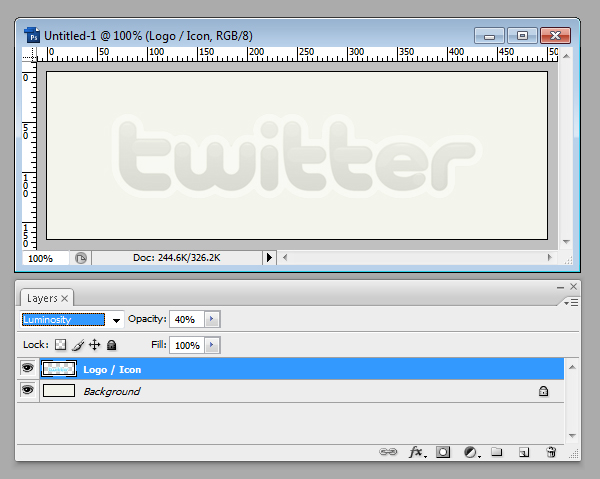Screen dimensions: 600x479
Task: Toggle lock image pixels brush icon
Action: (x=78, y=345)
